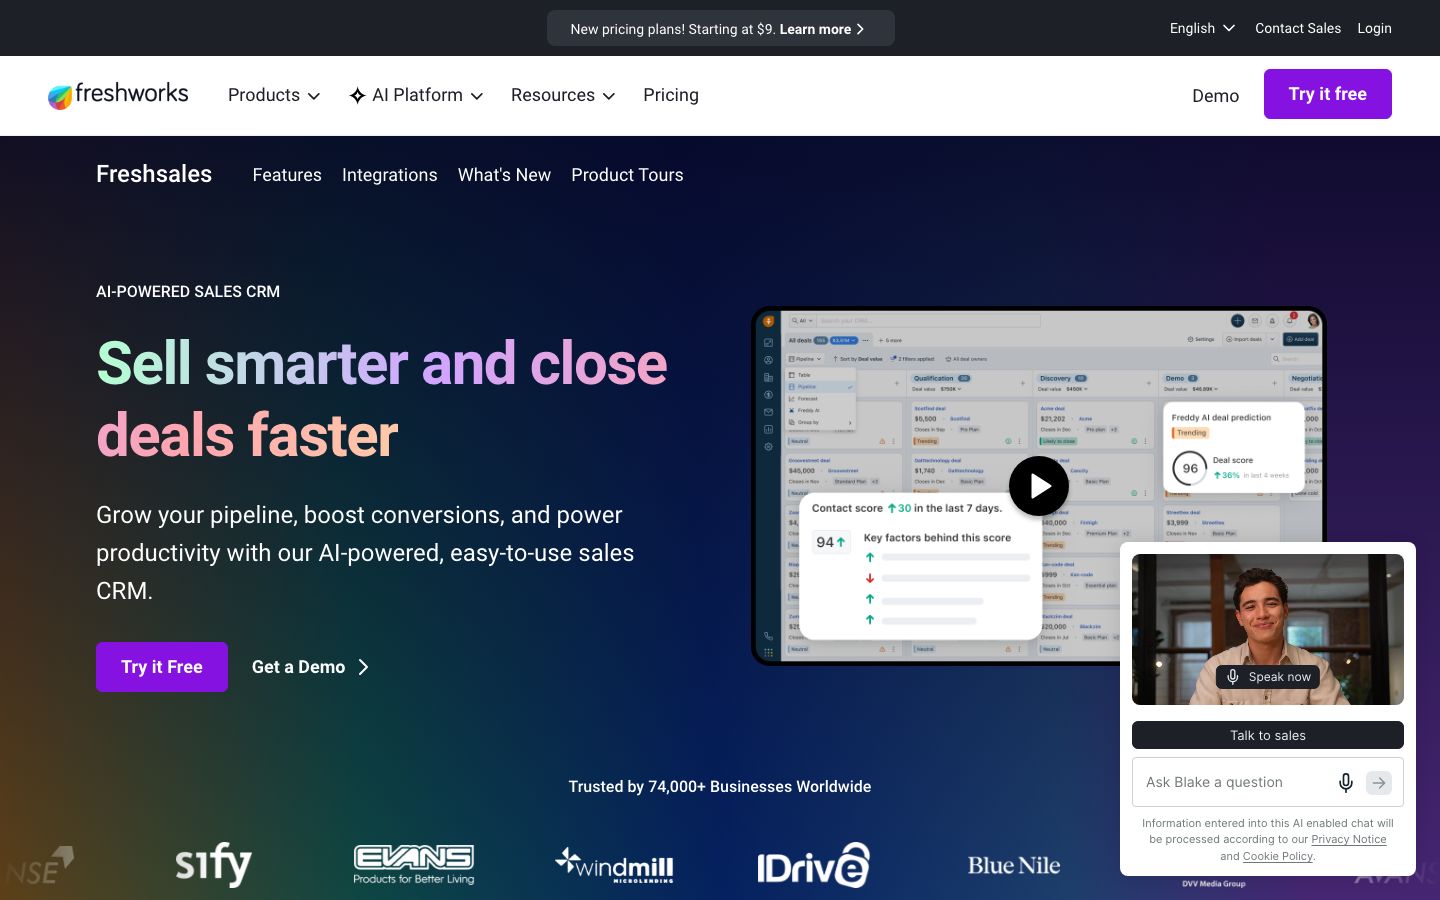Image resolution: width=1440 pixels, height=900 pixels.
Task: Click the Try it Free hero button
Action: click(x=162, y=667)
